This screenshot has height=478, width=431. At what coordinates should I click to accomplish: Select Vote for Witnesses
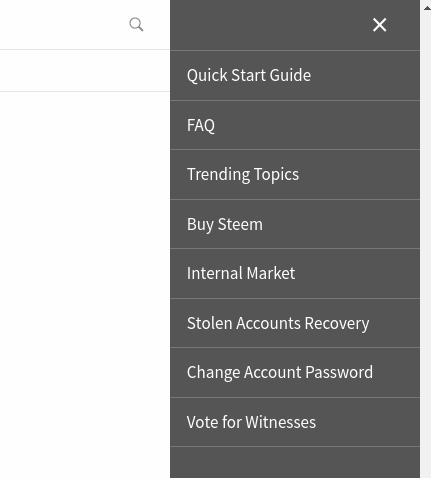295,422
